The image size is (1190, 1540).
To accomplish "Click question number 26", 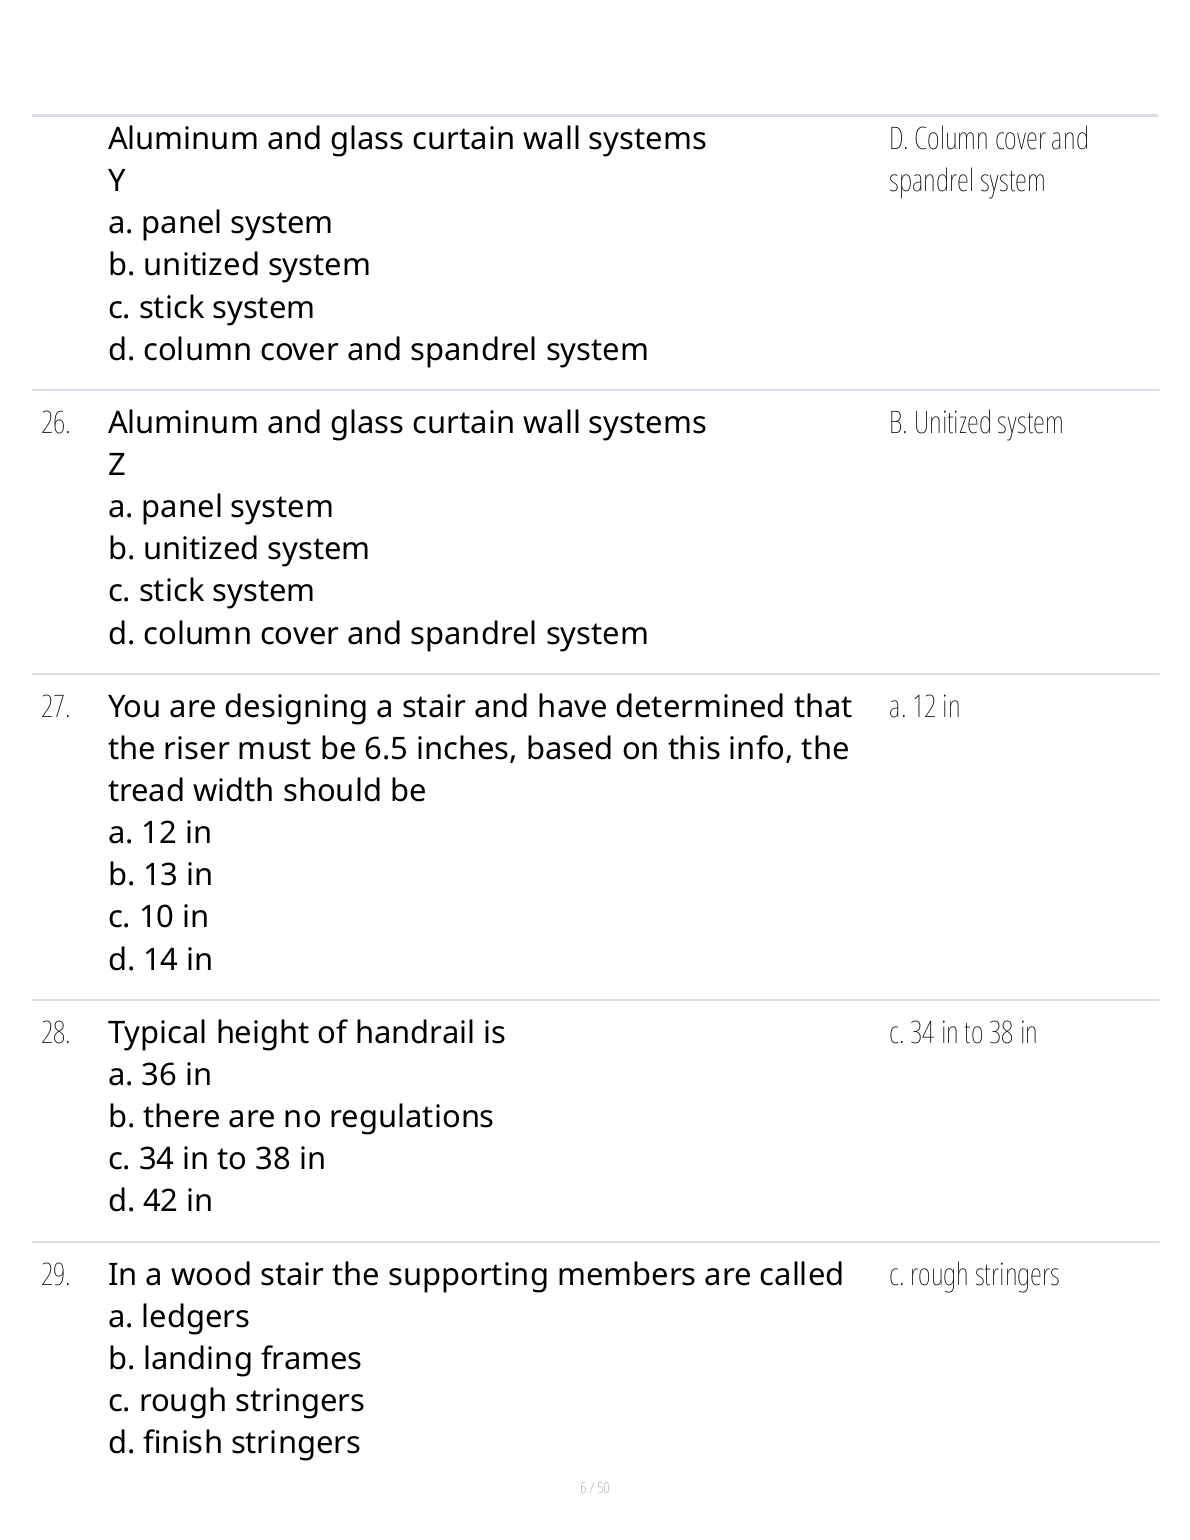I will (x=56, y=424).
